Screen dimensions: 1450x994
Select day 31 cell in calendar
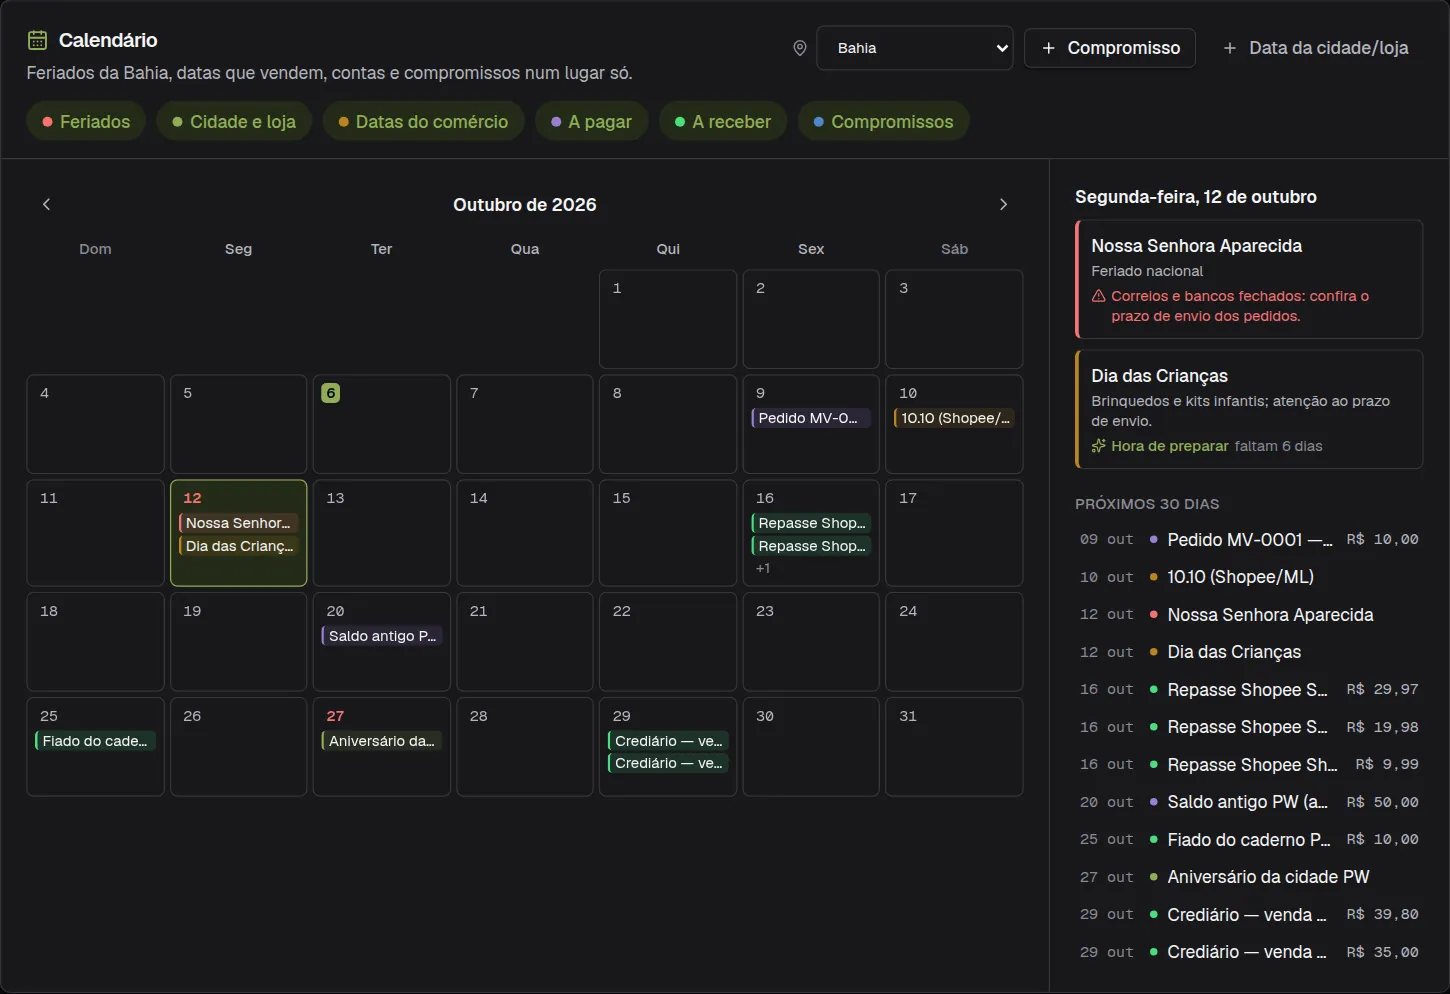(954, 747)
